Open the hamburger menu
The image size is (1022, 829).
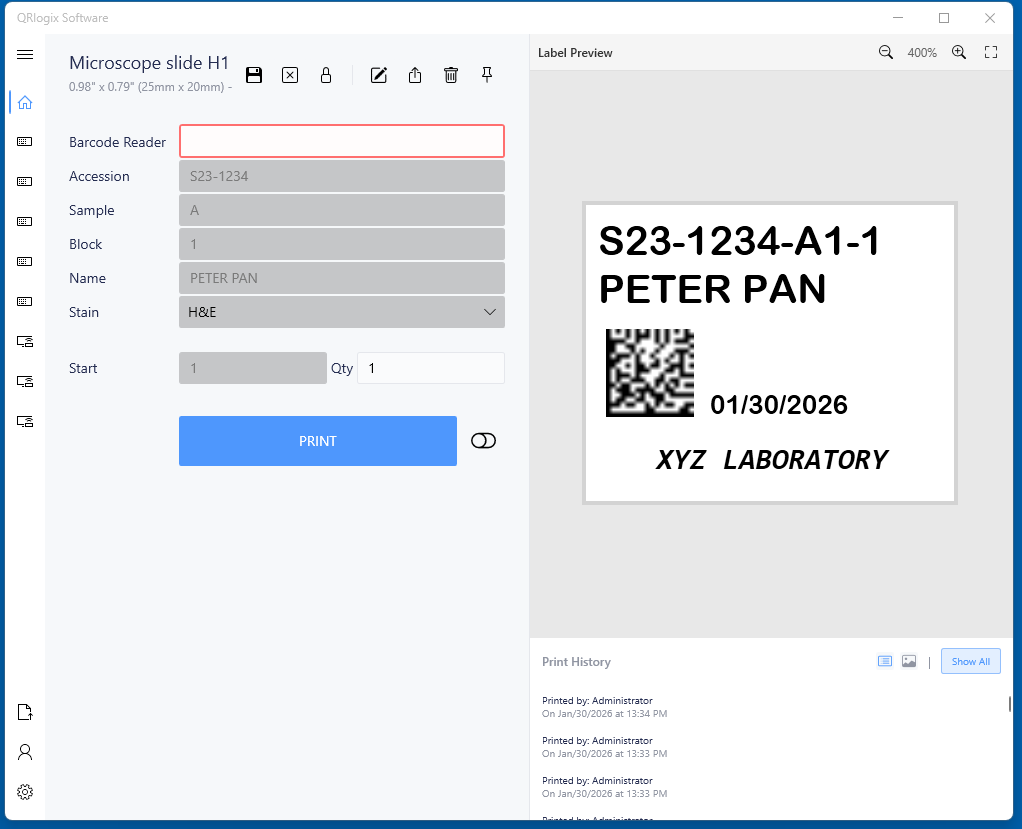pos(25,54)
